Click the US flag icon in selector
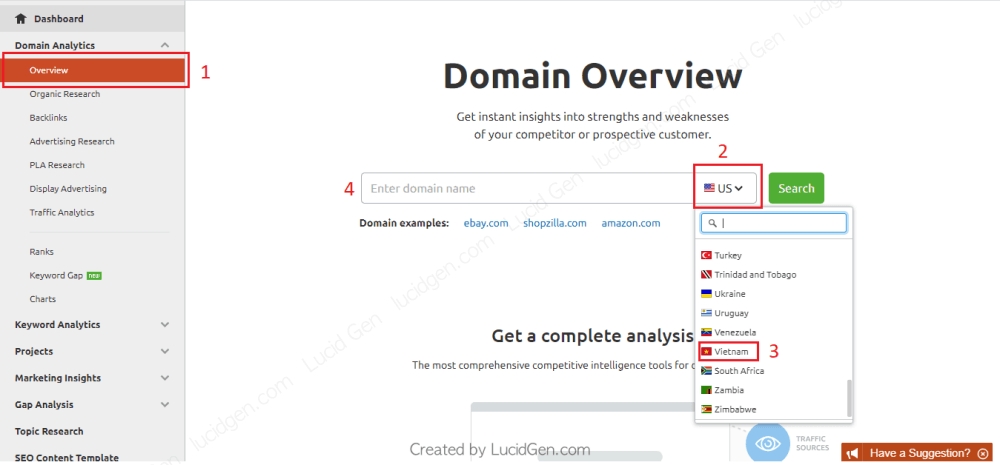Screen dimensions: 1000x465 coord(709,188)
